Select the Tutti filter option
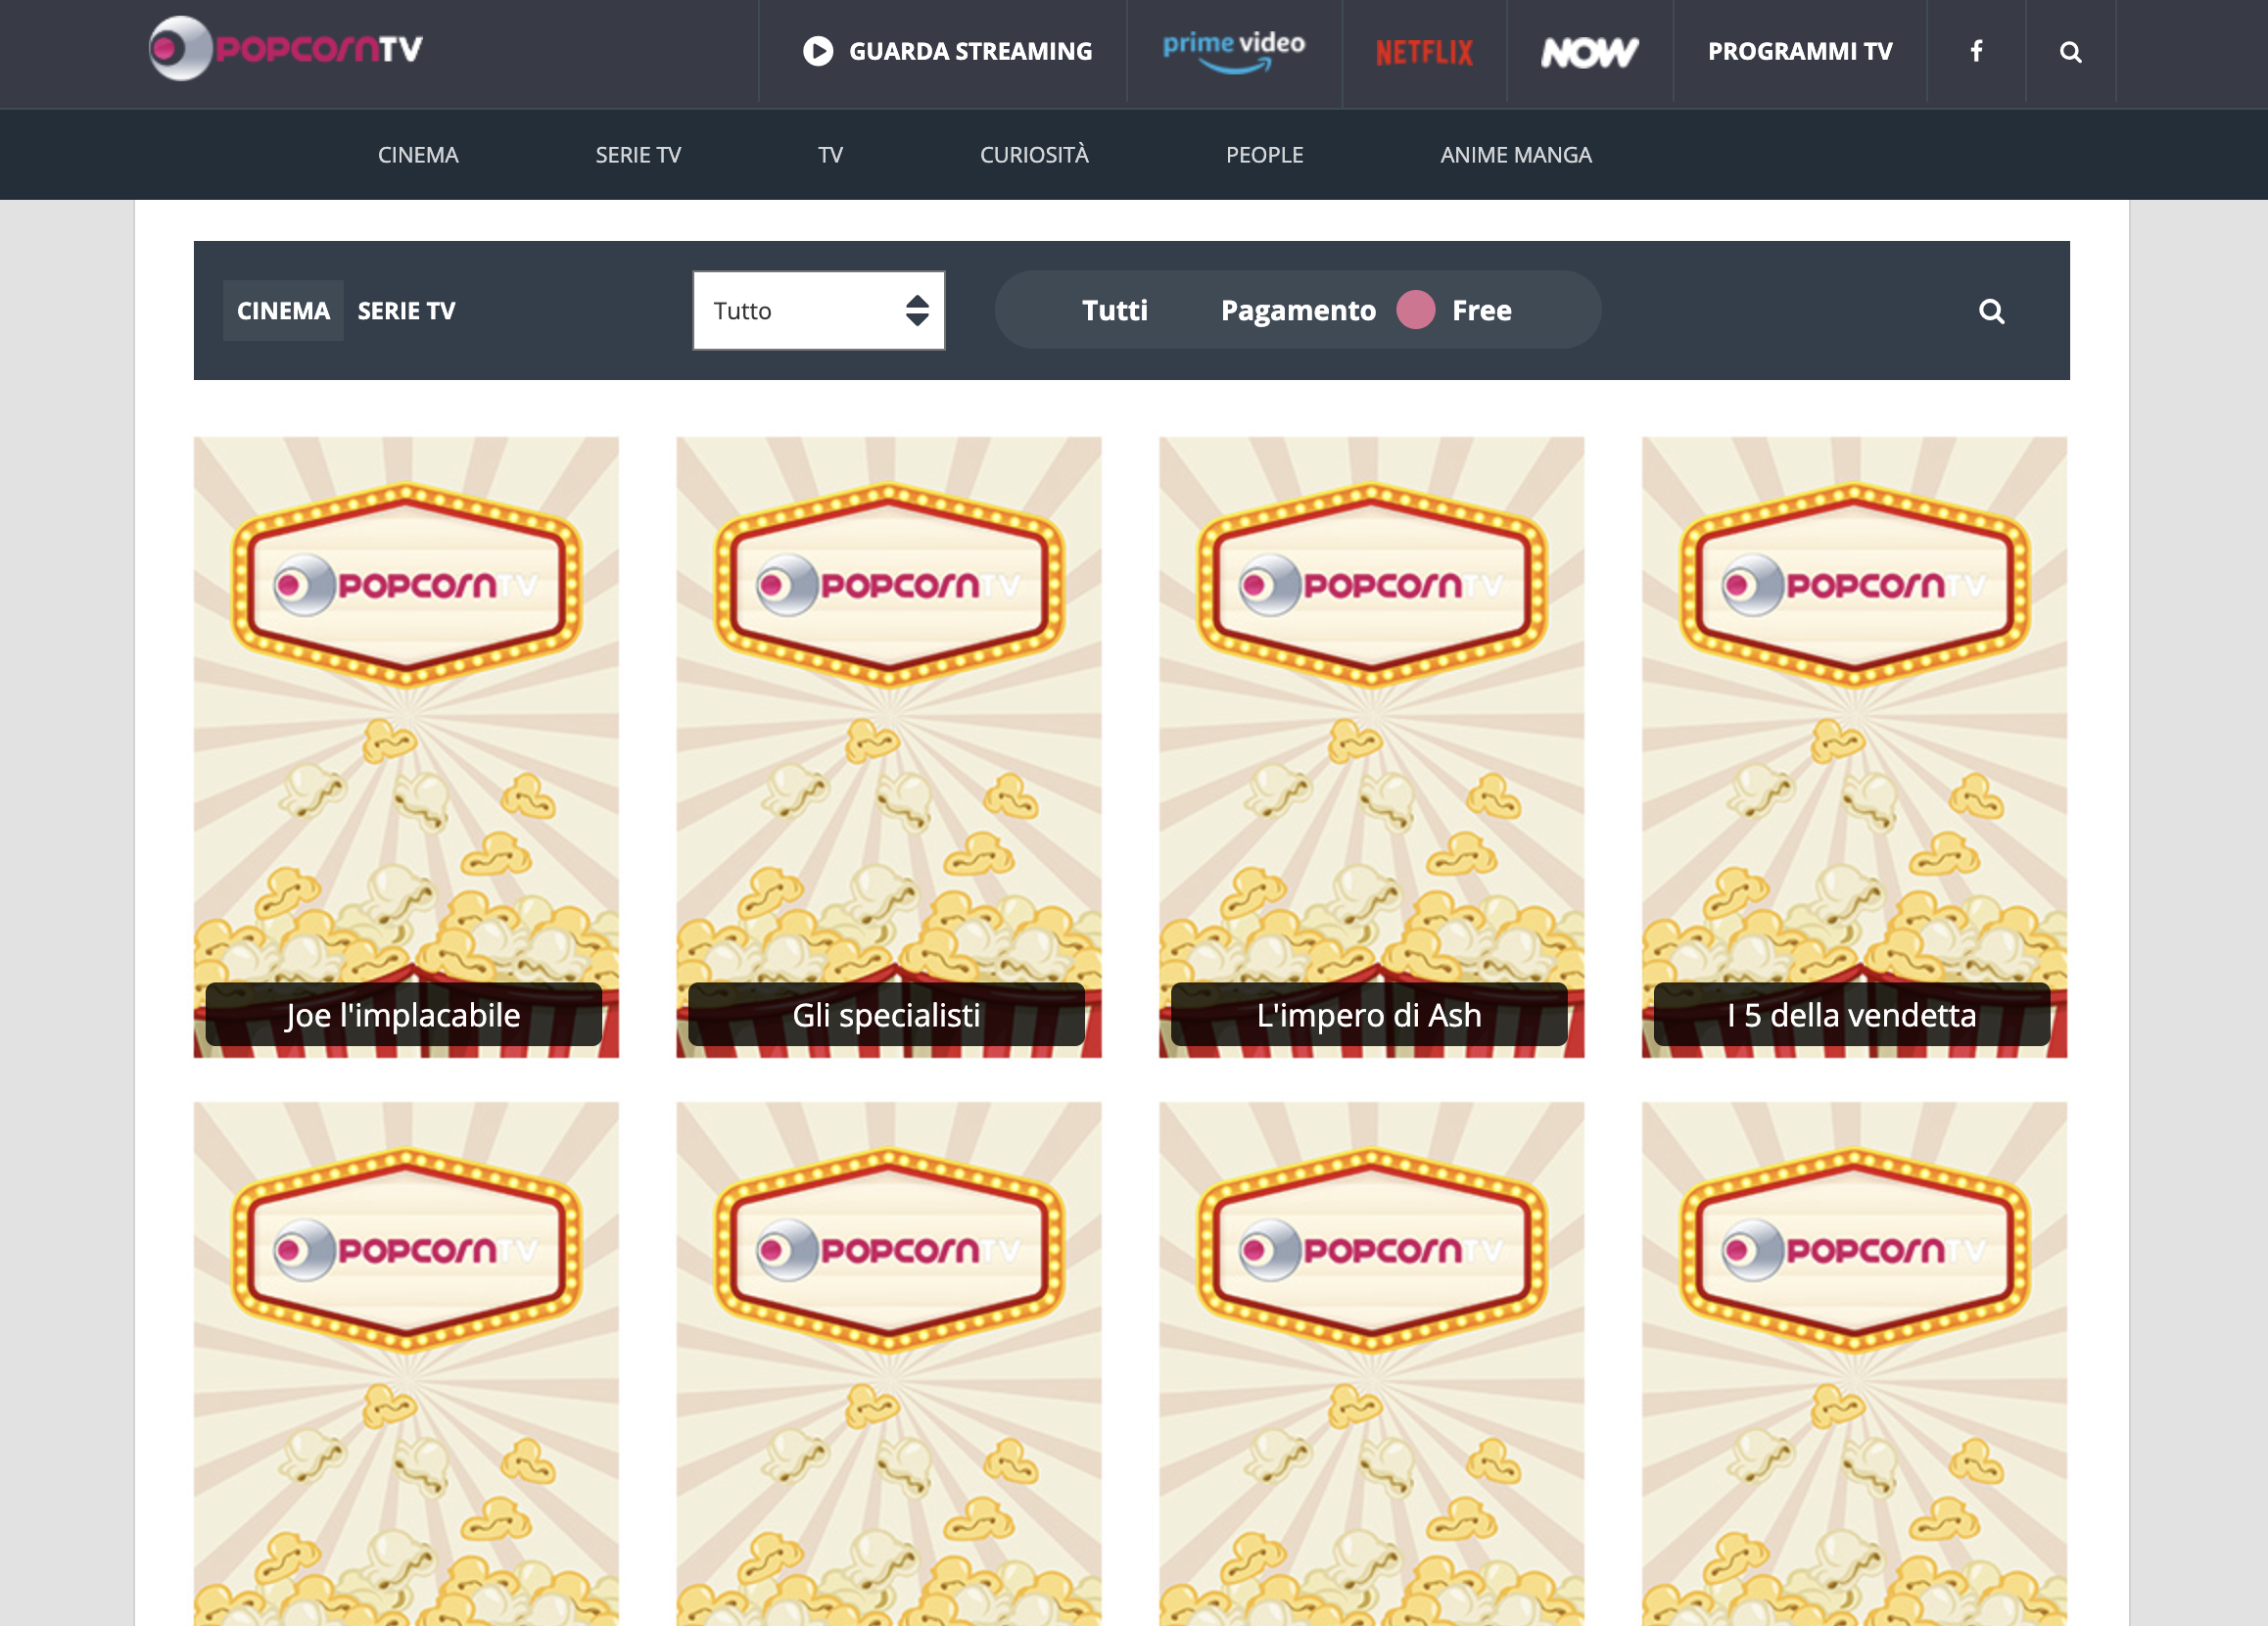The width and height of the screenshot is (2268, 1626). 1114,310
